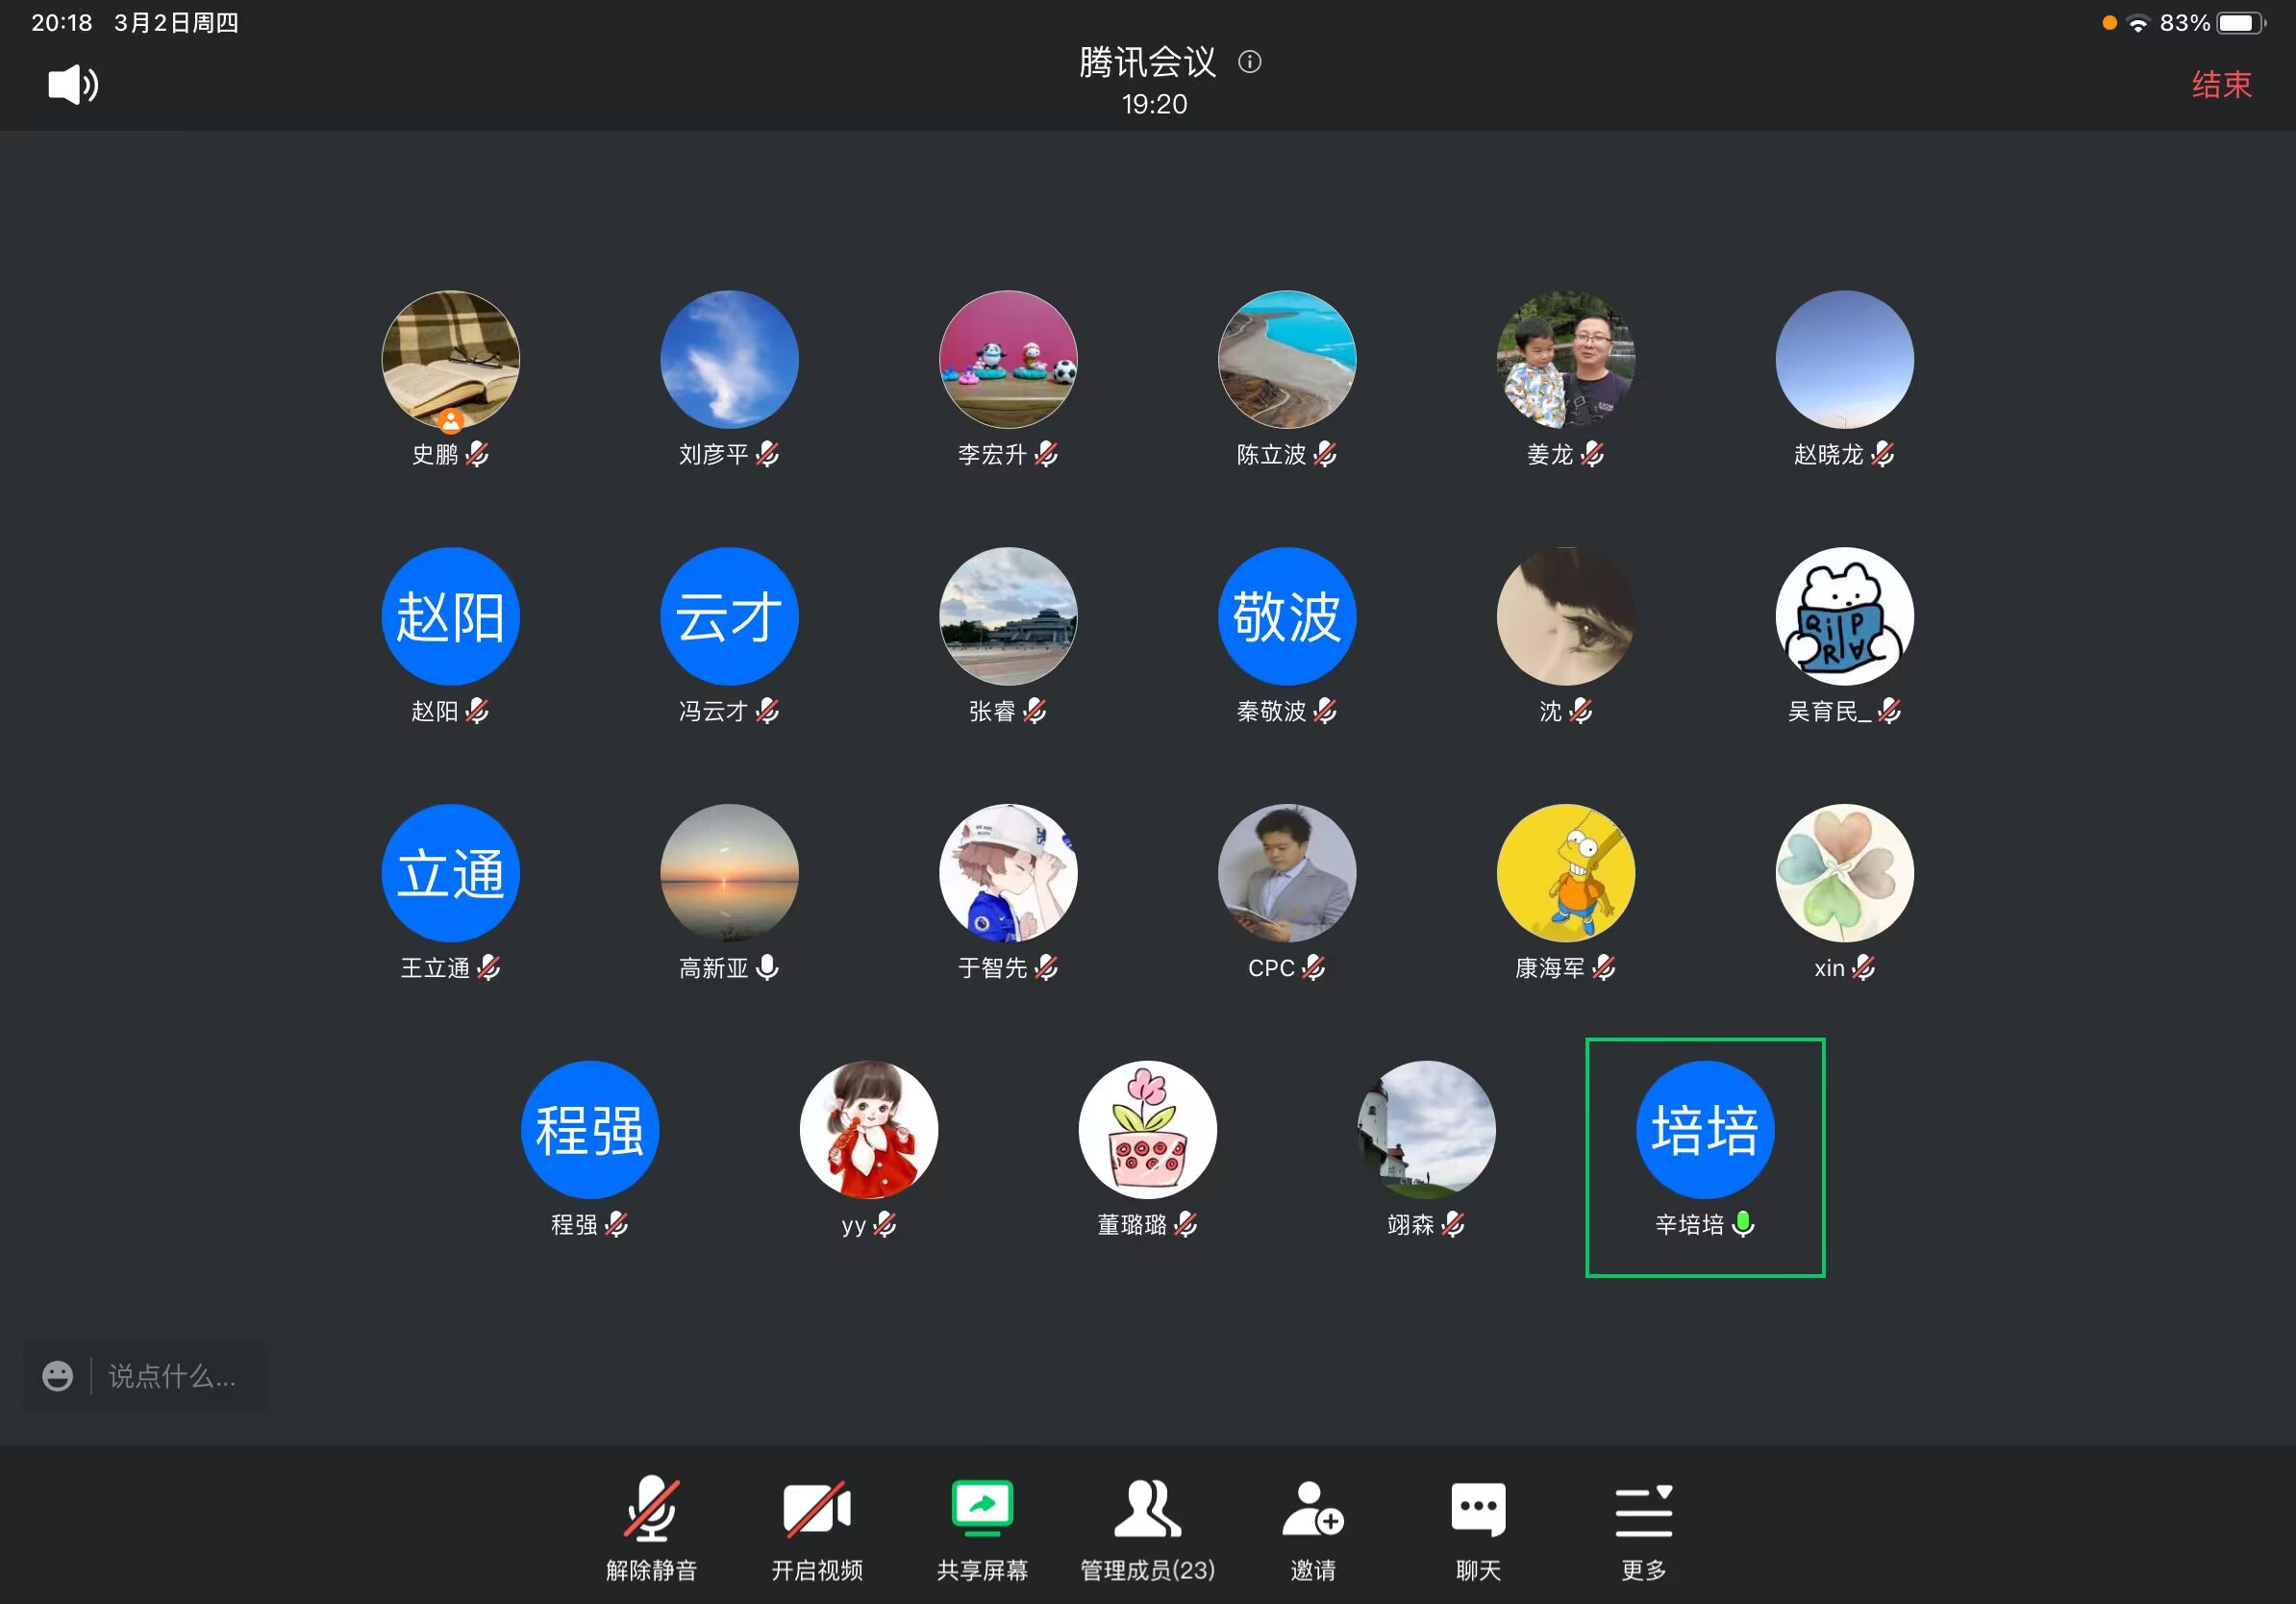The width and height of the screenshot is (2296, 1604).
Task: Click the 腾讯会议 meeting title
Action: pyautogui.click(x=1148, y=62)
